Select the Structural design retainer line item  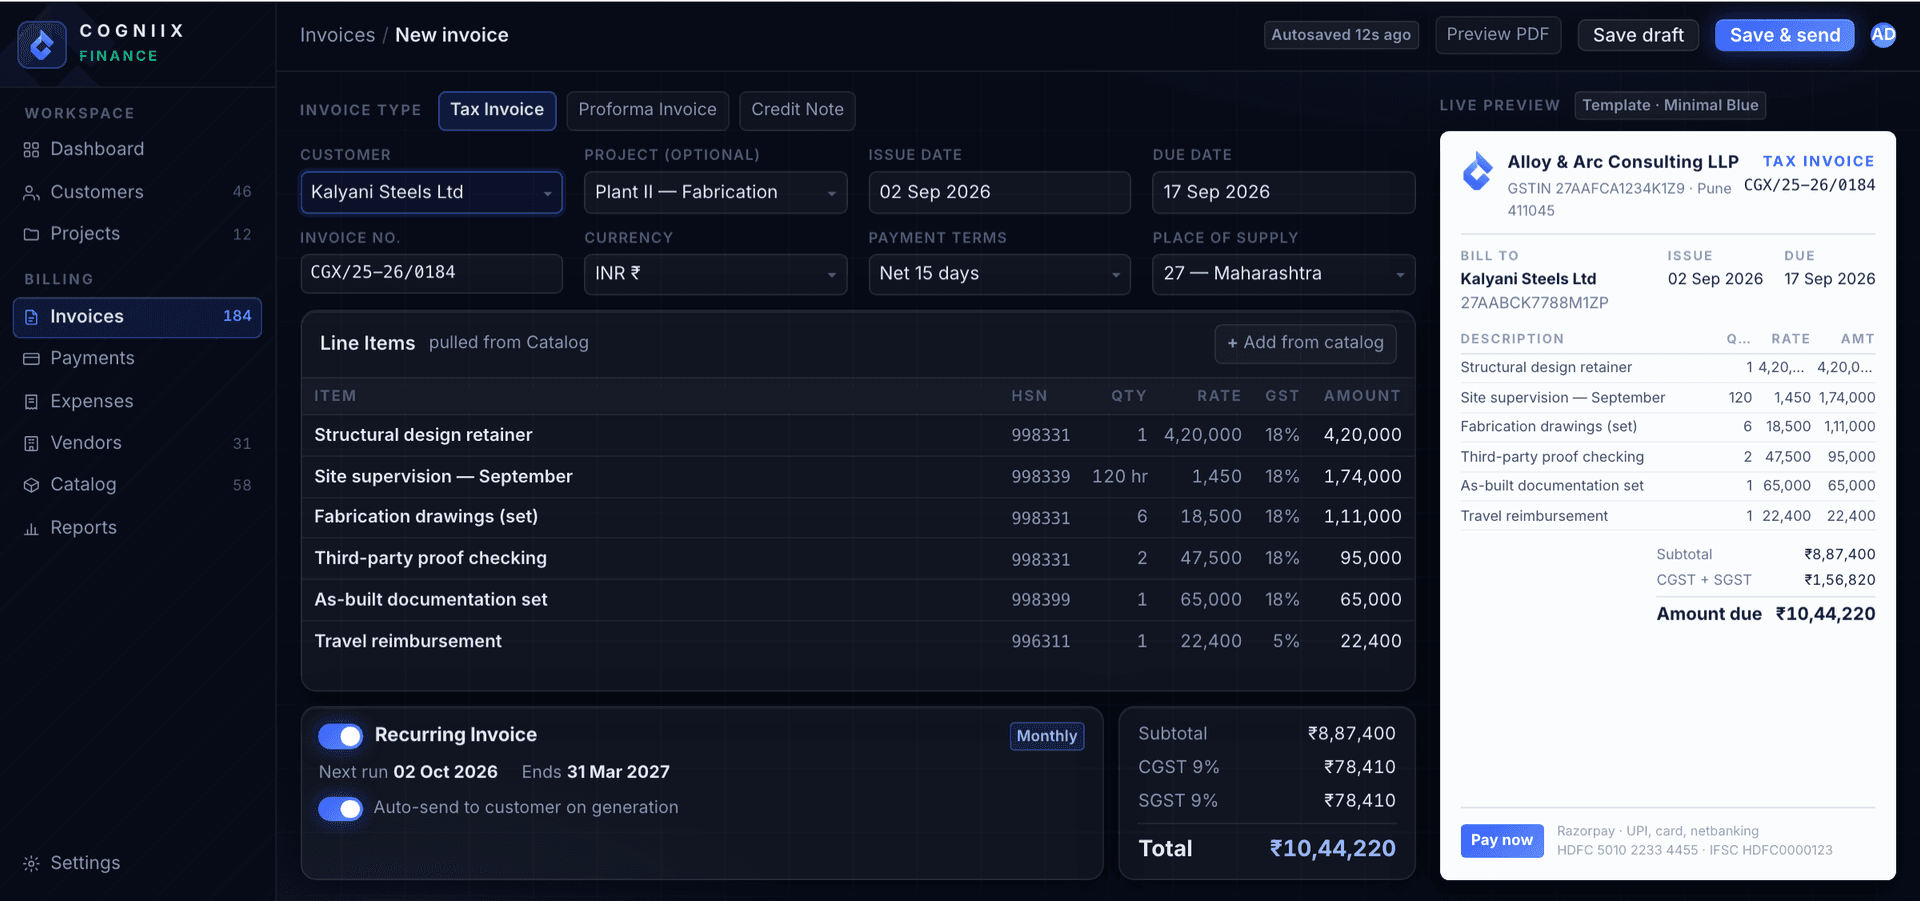tap(858, 435)
